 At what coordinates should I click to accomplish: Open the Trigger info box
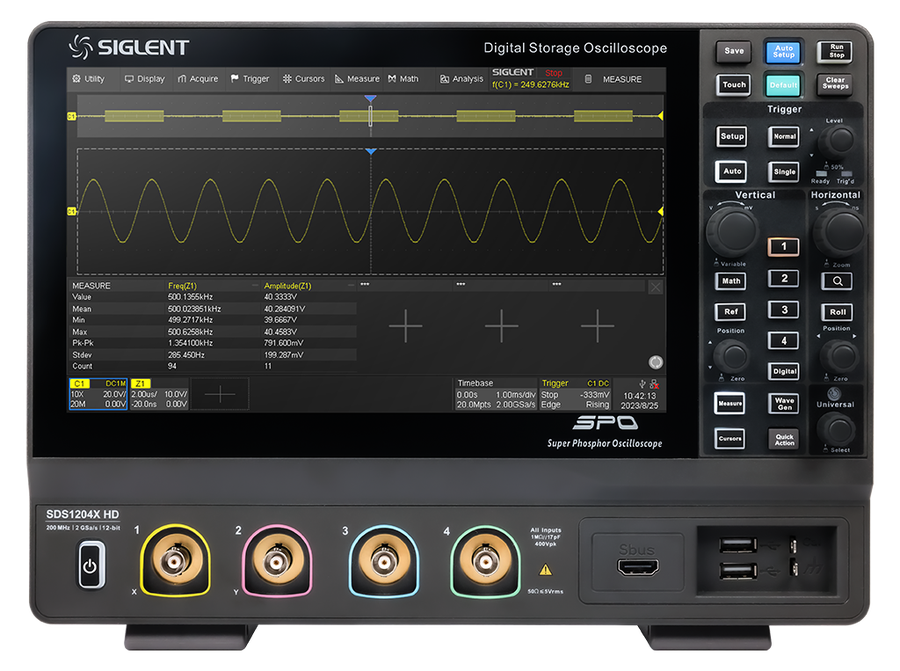tap(575, 394)
